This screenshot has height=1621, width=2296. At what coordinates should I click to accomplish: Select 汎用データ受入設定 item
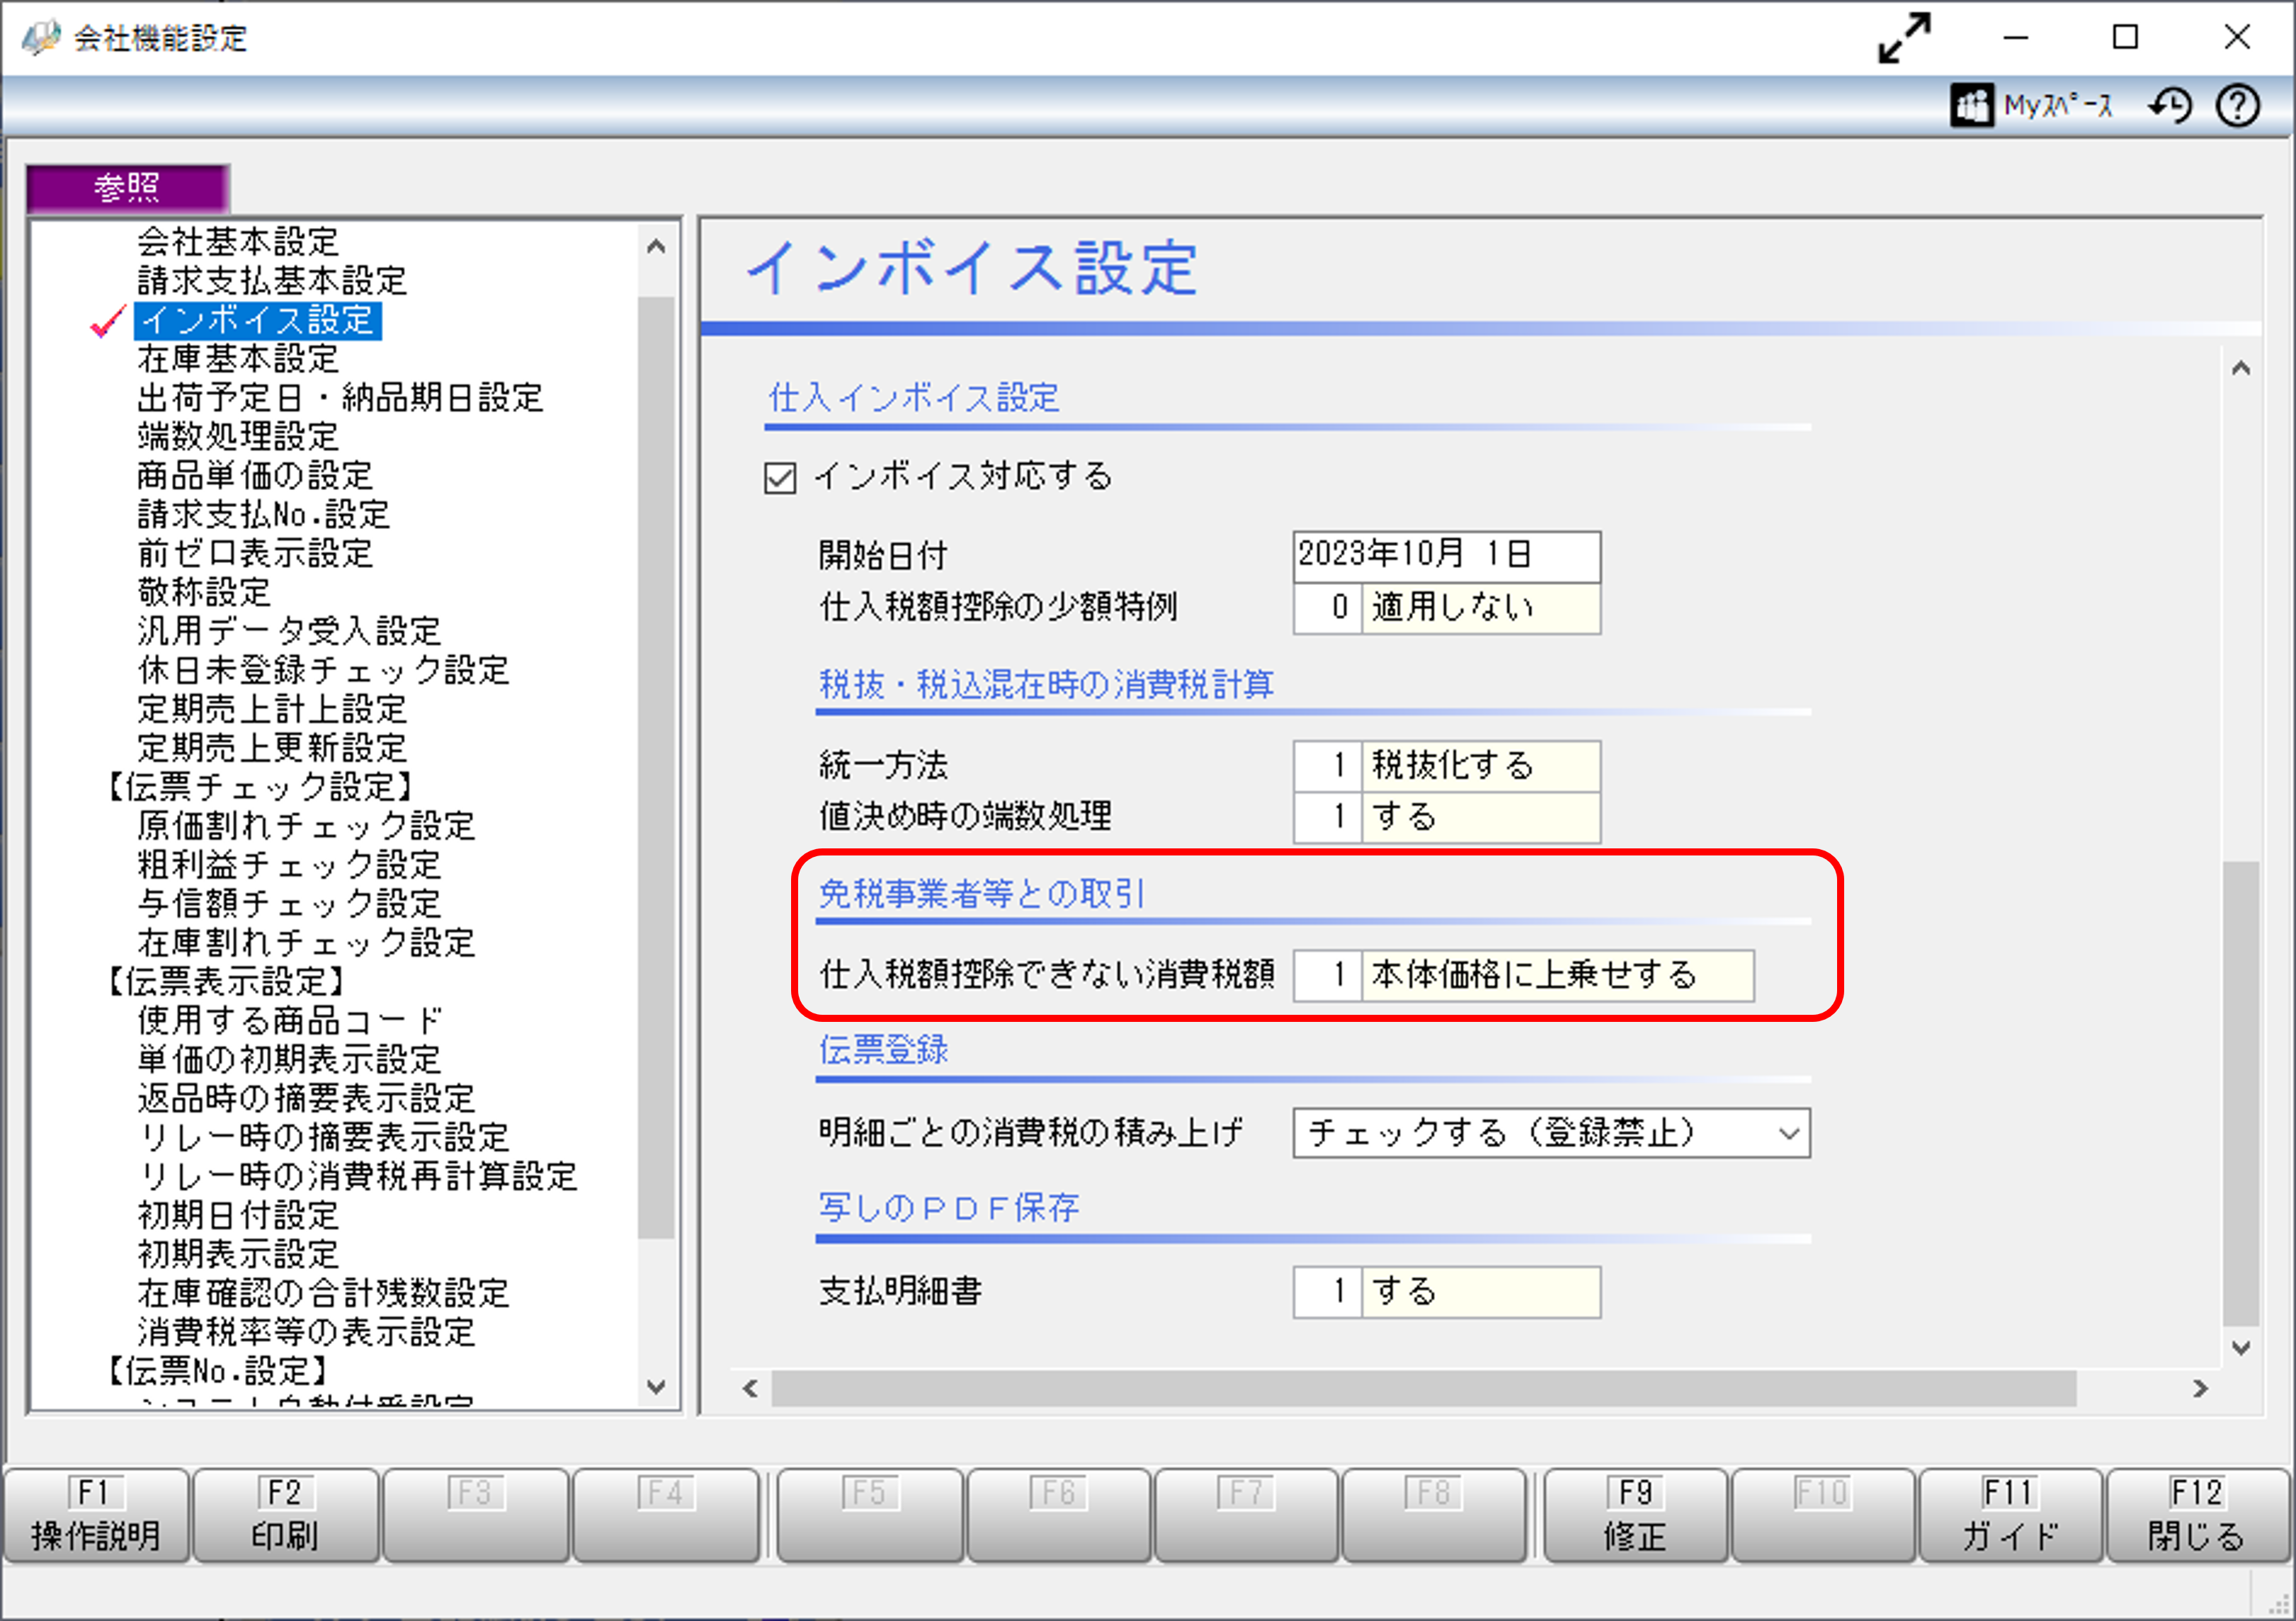pos(289,631)
